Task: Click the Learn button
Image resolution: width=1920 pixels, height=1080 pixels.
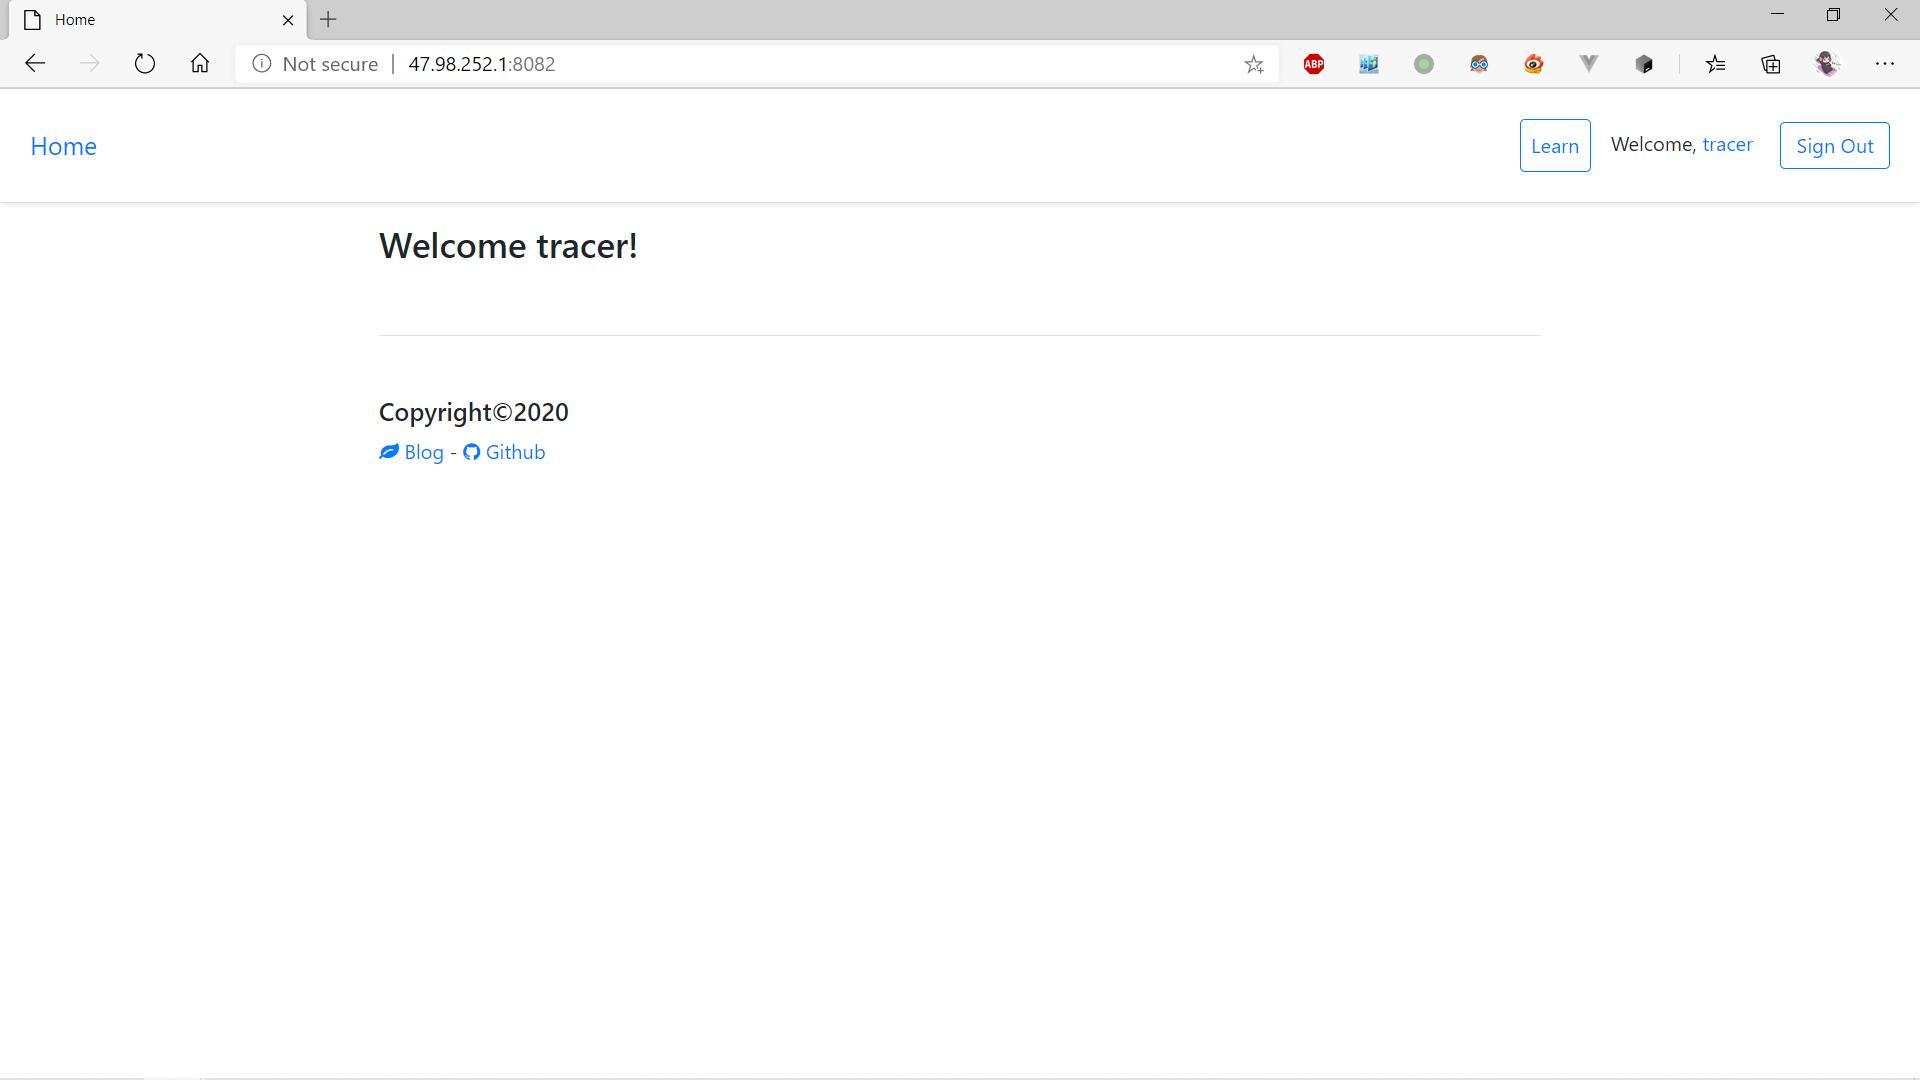Action: point(1554,146)
